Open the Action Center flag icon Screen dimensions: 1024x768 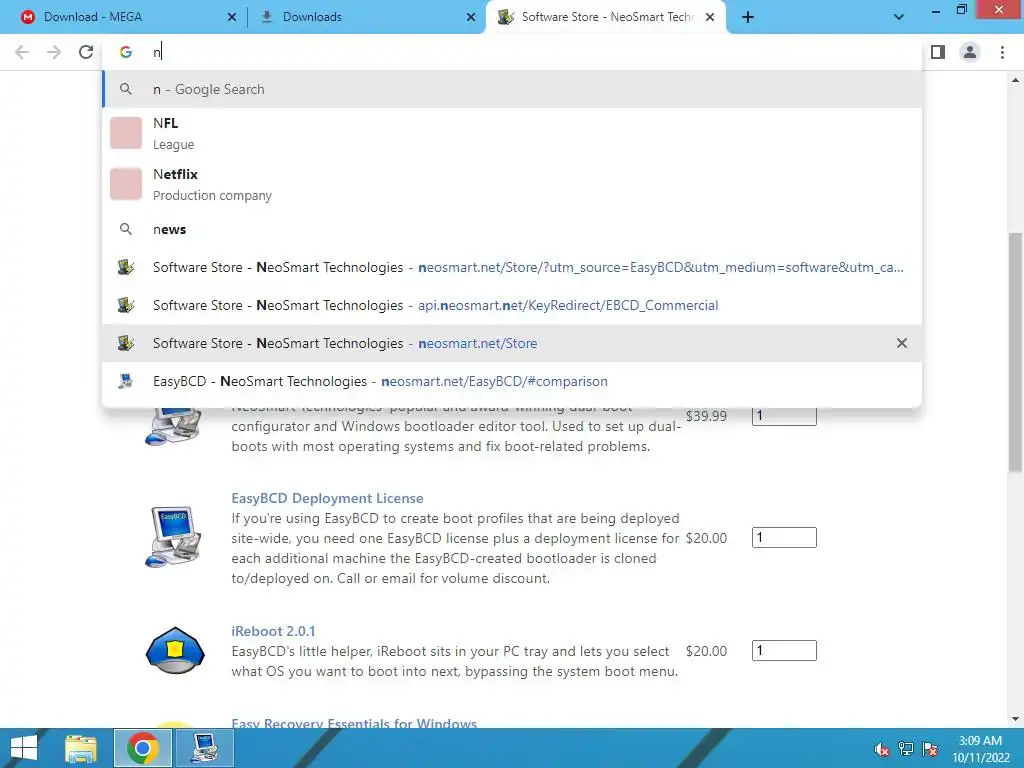pyautogui.click(x=930, y=749)
